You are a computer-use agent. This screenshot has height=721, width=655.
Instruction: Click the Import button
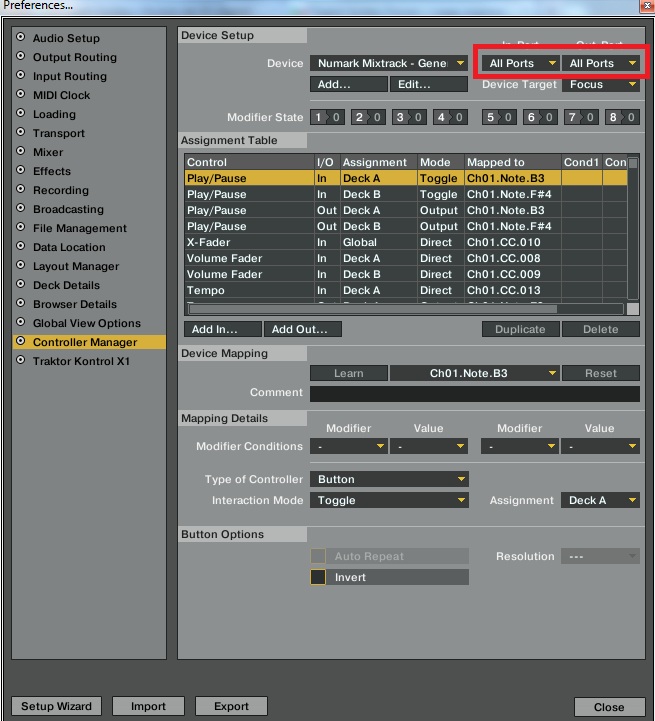click(x=148, y=706)
